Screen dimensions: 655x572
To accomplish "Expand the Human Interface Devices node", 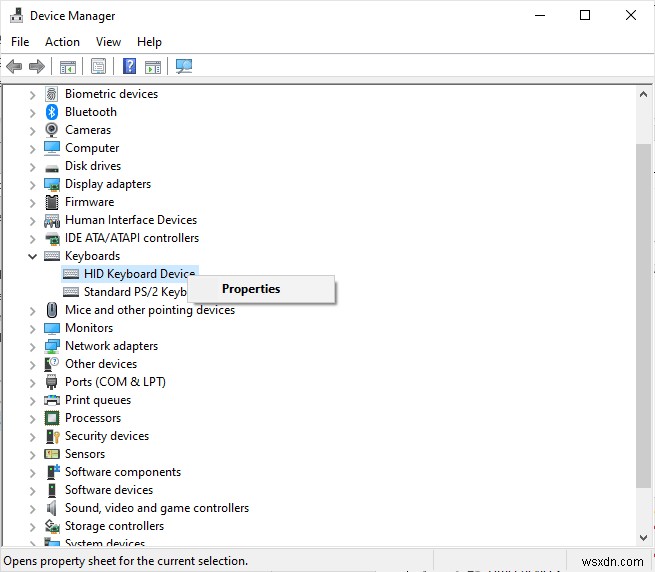I will [x=33, y=221].
